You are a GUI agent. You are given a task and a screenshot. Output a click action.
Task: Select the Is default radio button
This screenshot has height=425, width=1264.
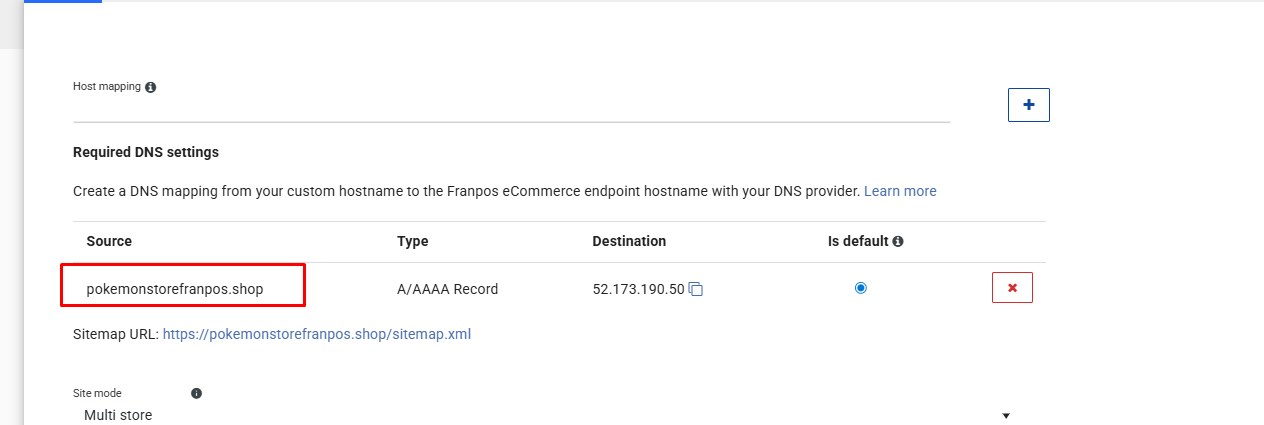861,288
